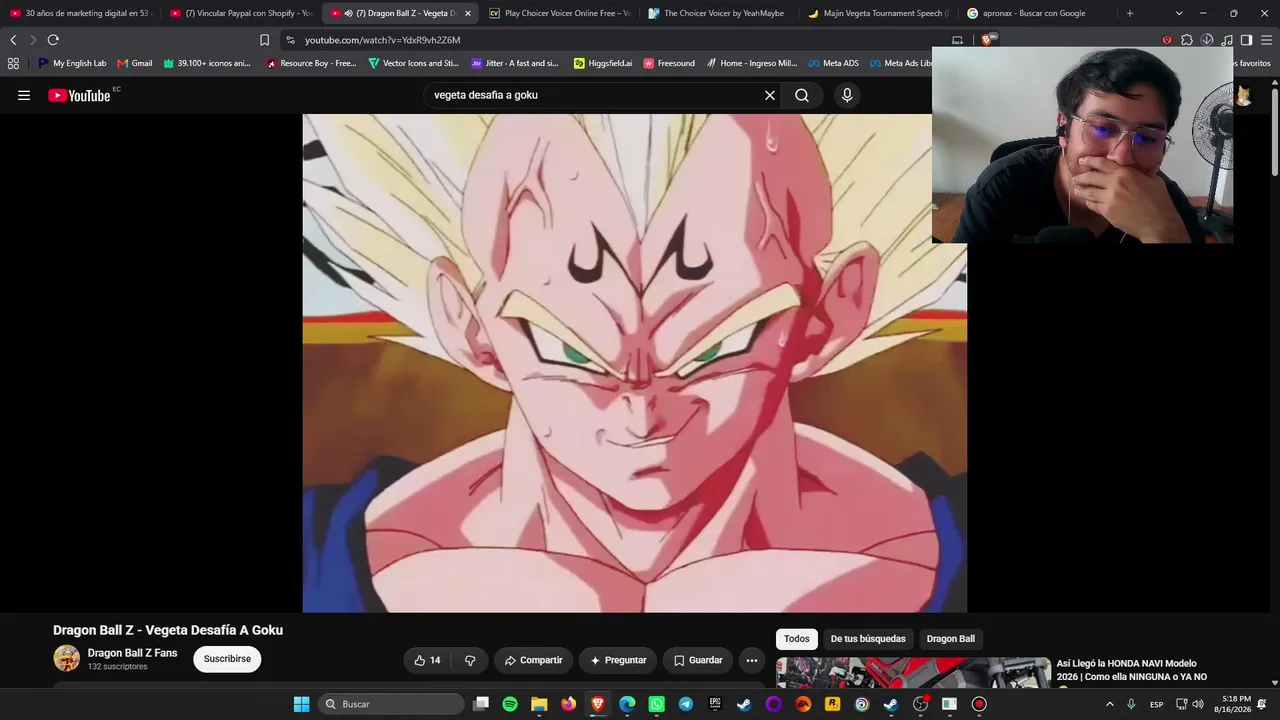Like the video with thumbs up
Image resolution: width=1280 pixels, height=720 pixels.
(427, 660)
